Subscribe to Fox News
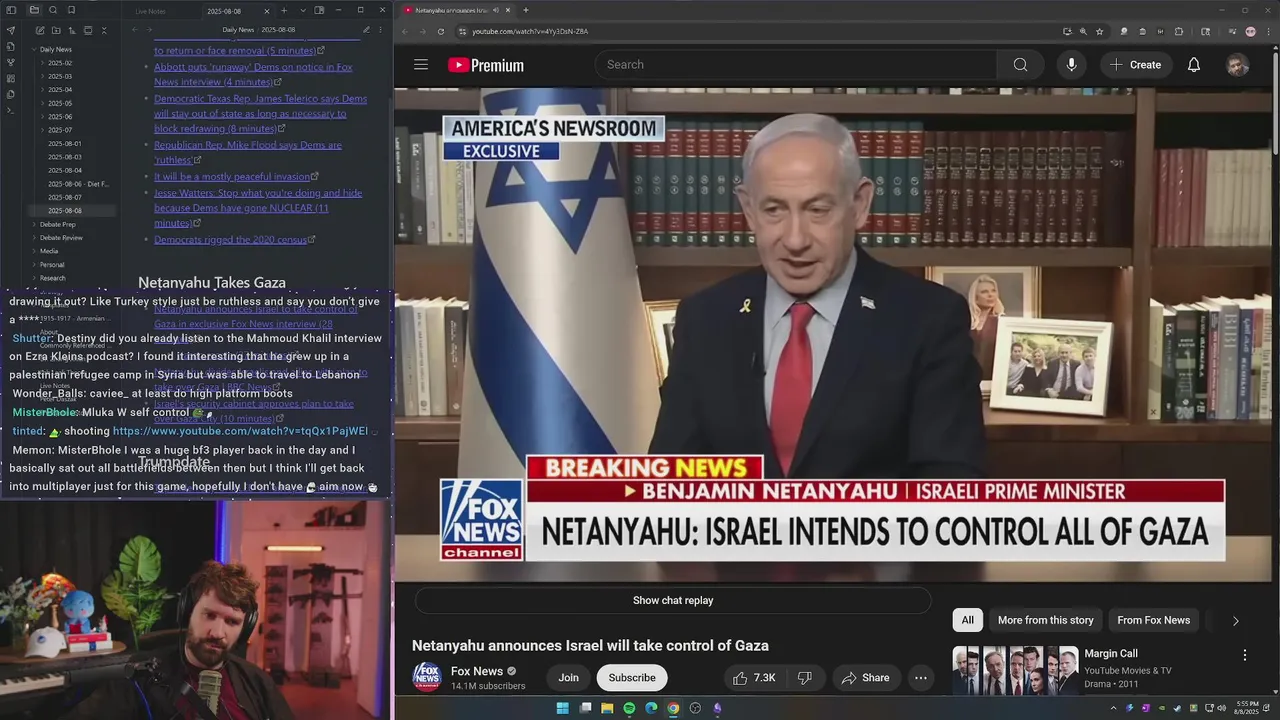1280x720 pixels. coord(632,678)
